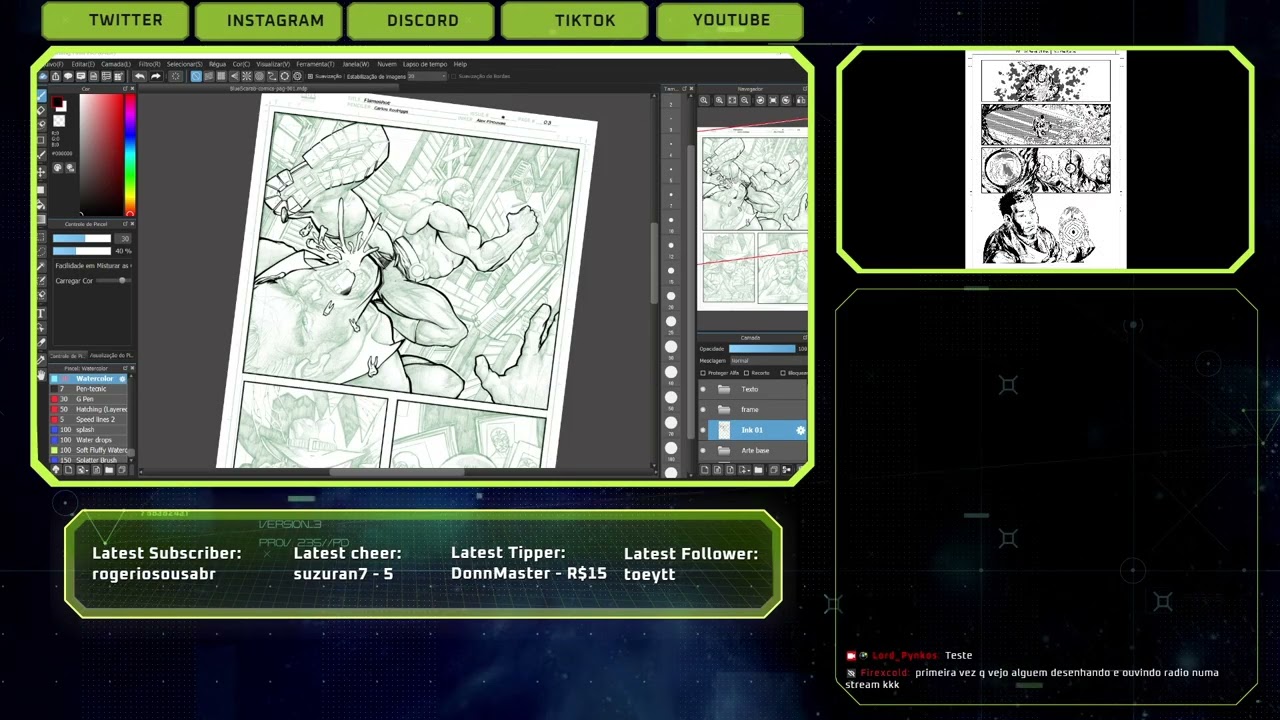This screenshot has width=1280, height=720.
Task: Select the Gradient tool
Action: click(42, 219)
